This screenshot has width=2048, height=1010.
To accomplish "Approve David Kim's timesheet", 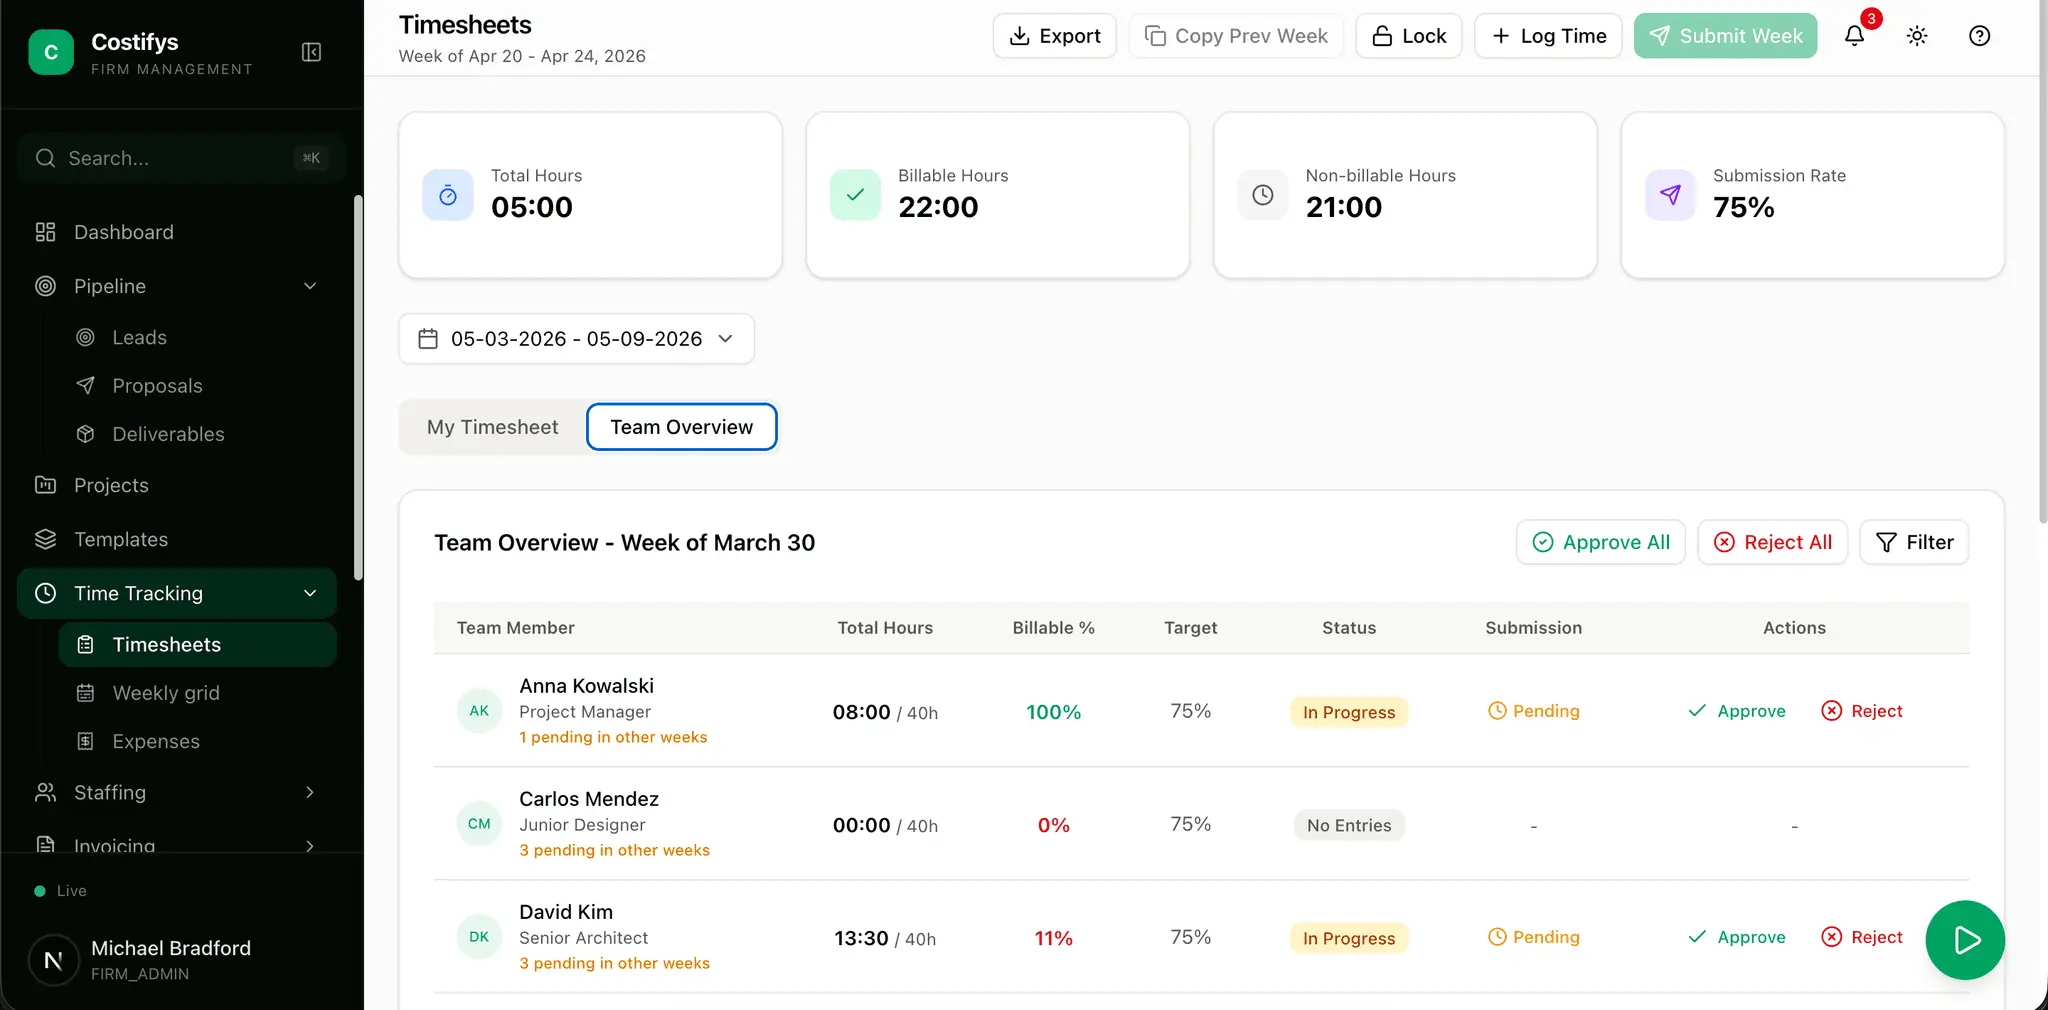I will (1737, 937).
